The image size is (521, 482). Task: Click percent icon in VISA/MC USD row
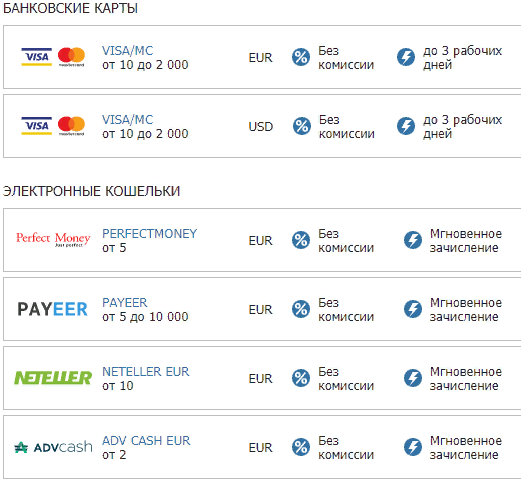click(x=302, y=126)
